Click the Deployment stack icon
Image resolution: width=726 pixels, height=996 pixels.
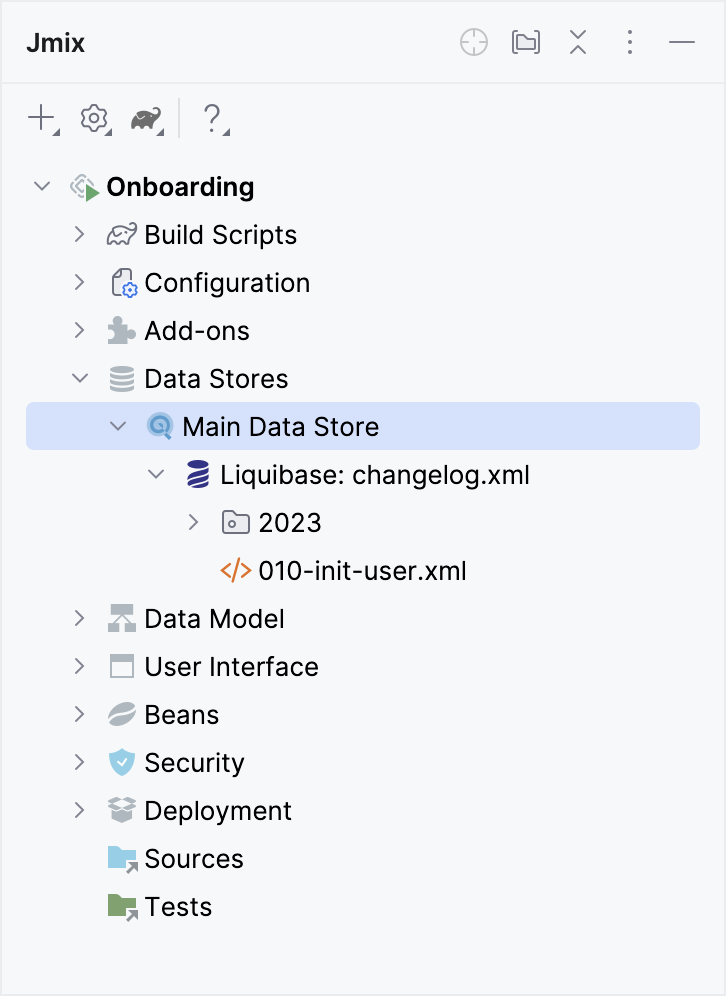(120, 810)
